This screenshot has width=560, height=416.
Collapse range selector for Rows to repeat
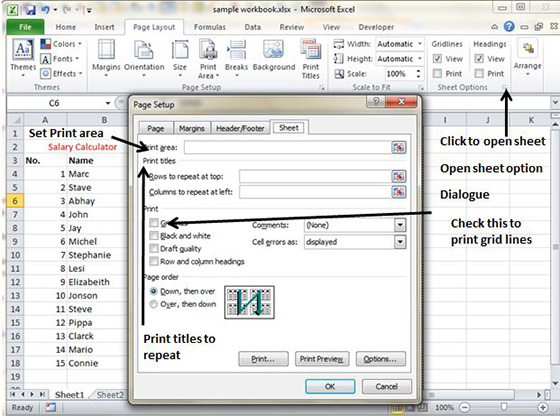pyautogui.click(x=399, y=176)
